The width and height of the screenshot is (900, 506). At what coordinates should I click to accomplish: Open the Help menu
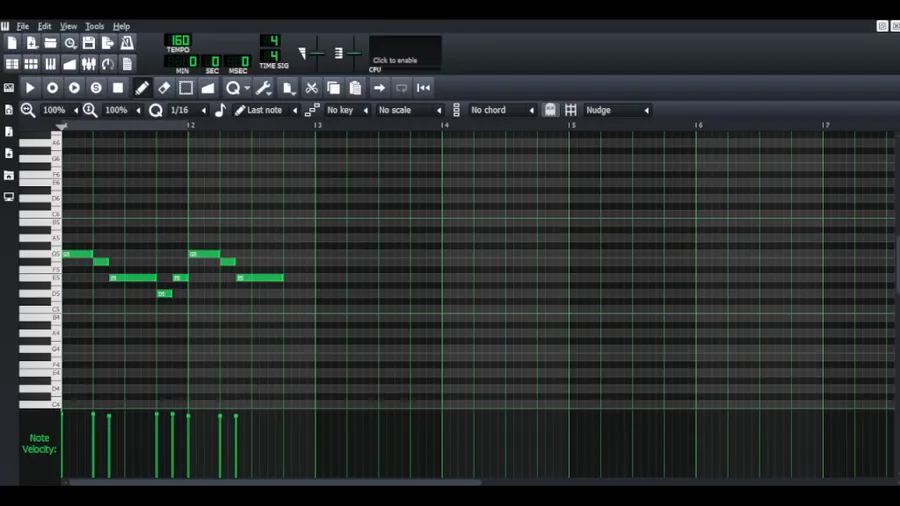click(121, 26)
